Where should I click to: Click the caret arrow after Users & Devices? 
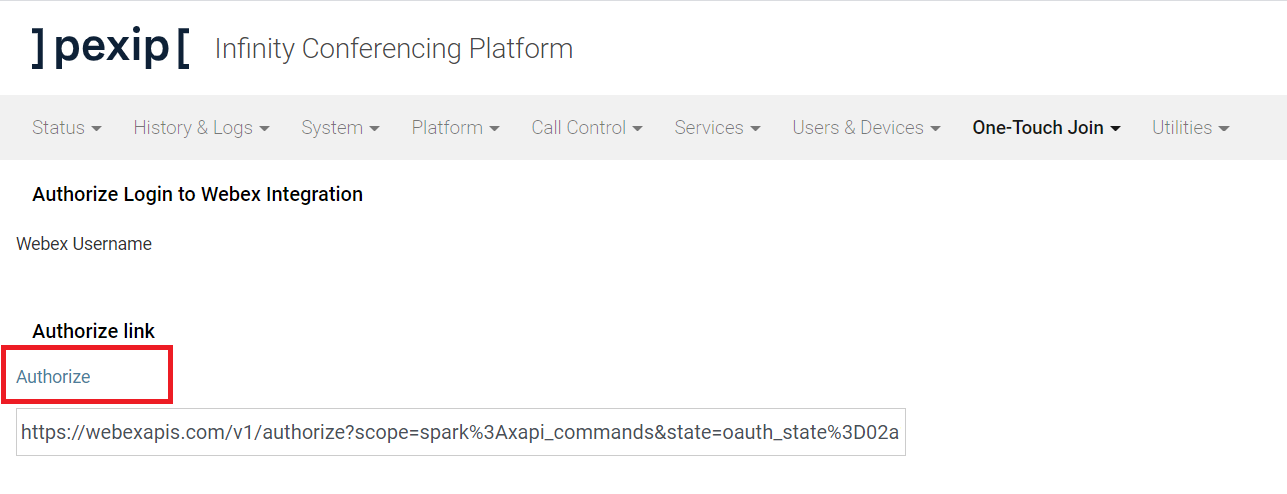pos(936,129)
